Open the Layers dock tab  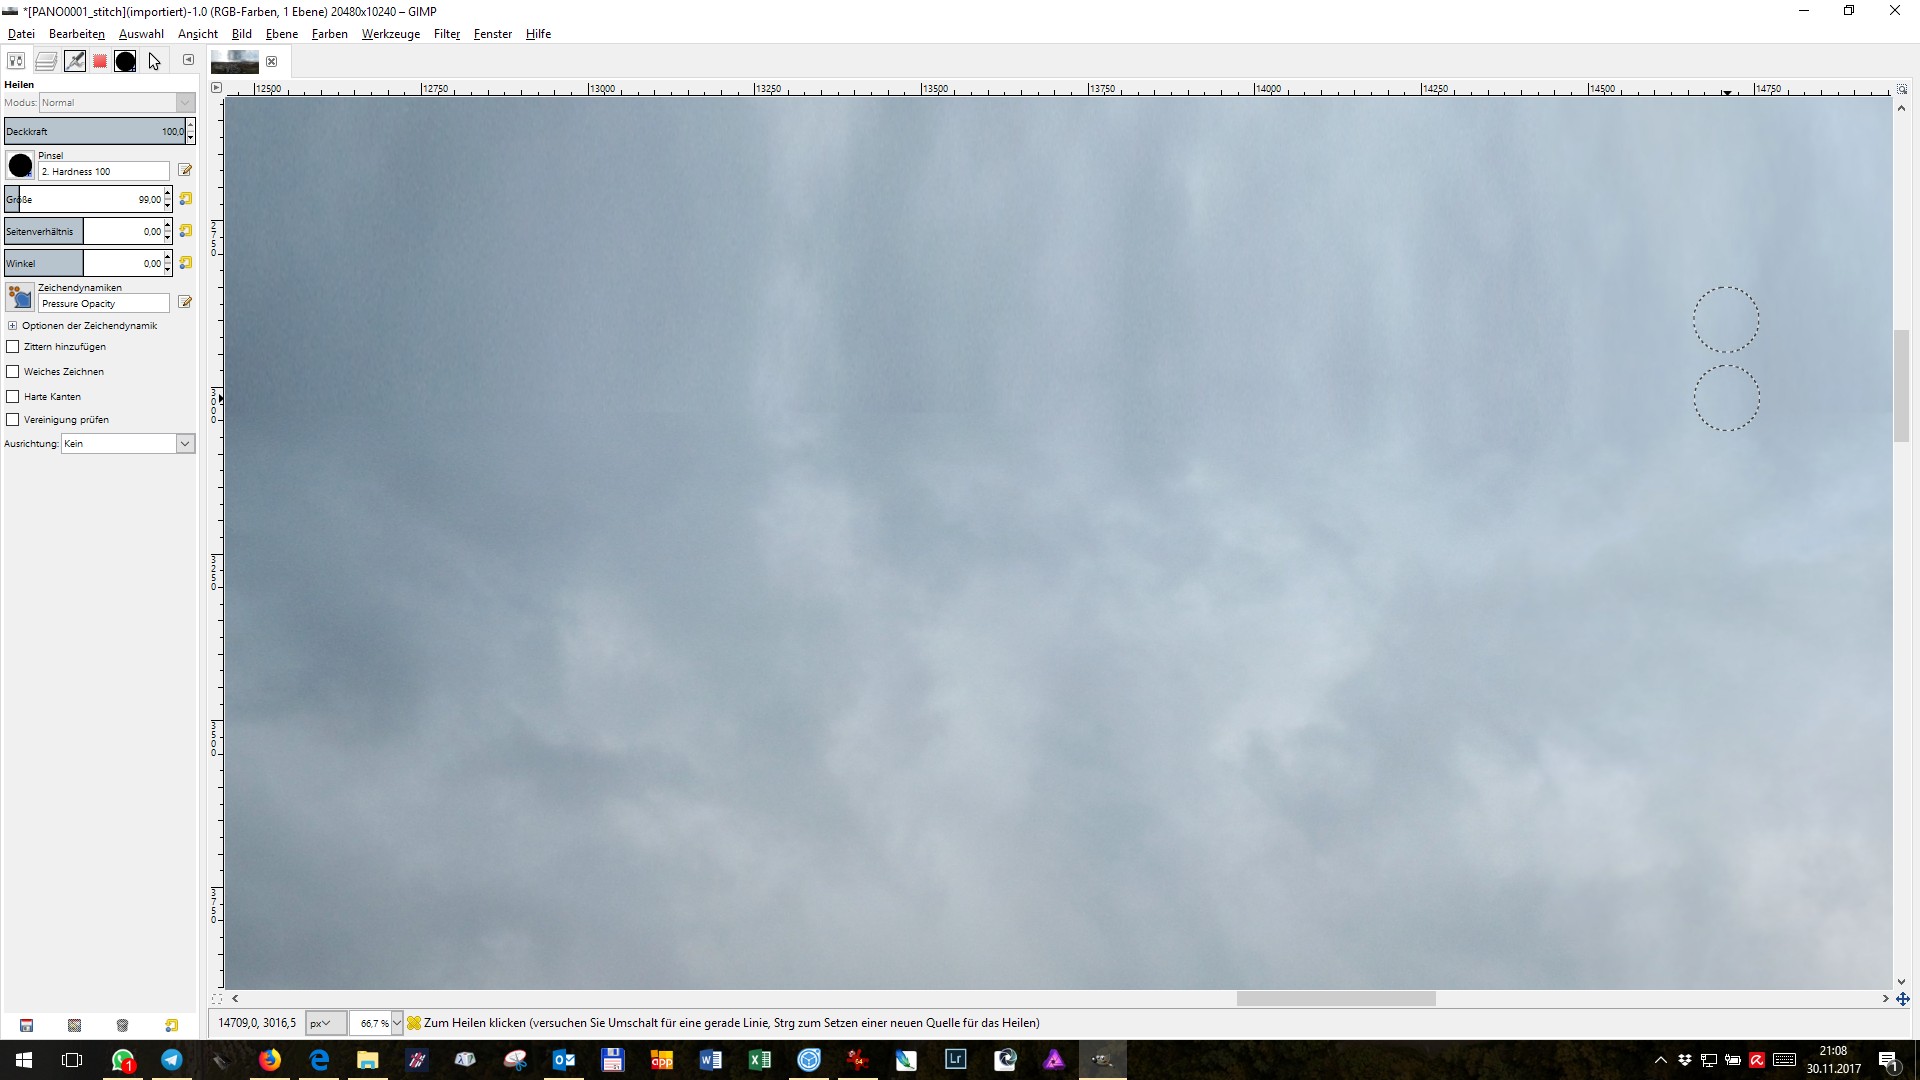(46, 61)
